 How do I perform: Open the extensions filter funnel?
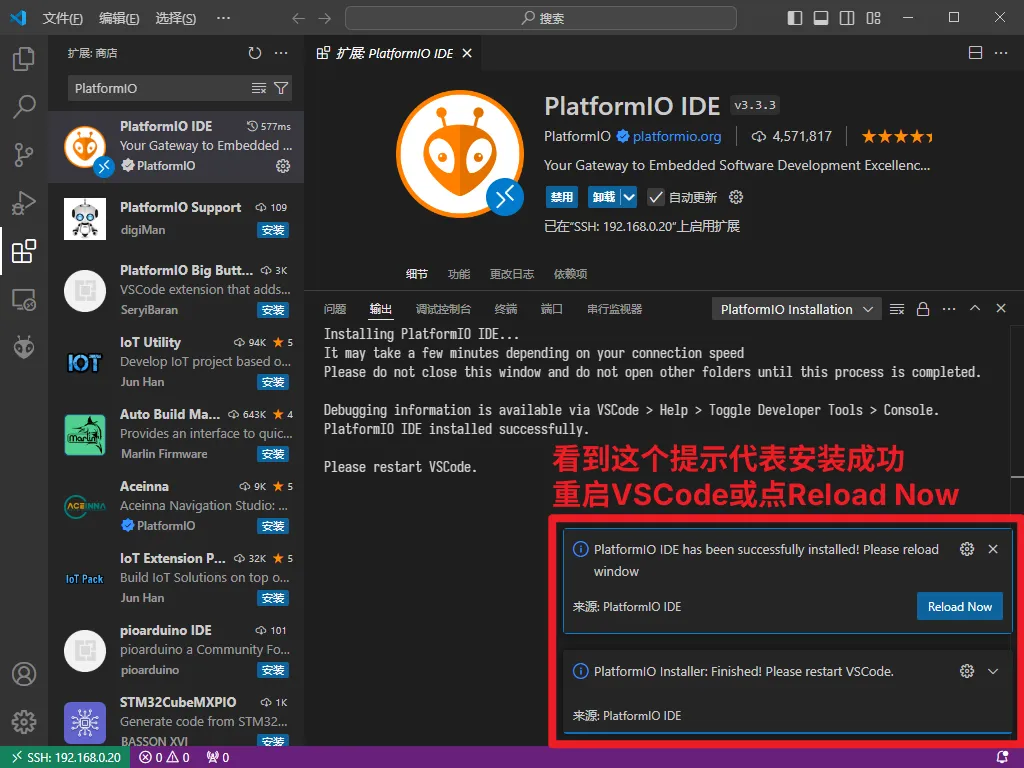pyautogui.click(x=281, y=88)
